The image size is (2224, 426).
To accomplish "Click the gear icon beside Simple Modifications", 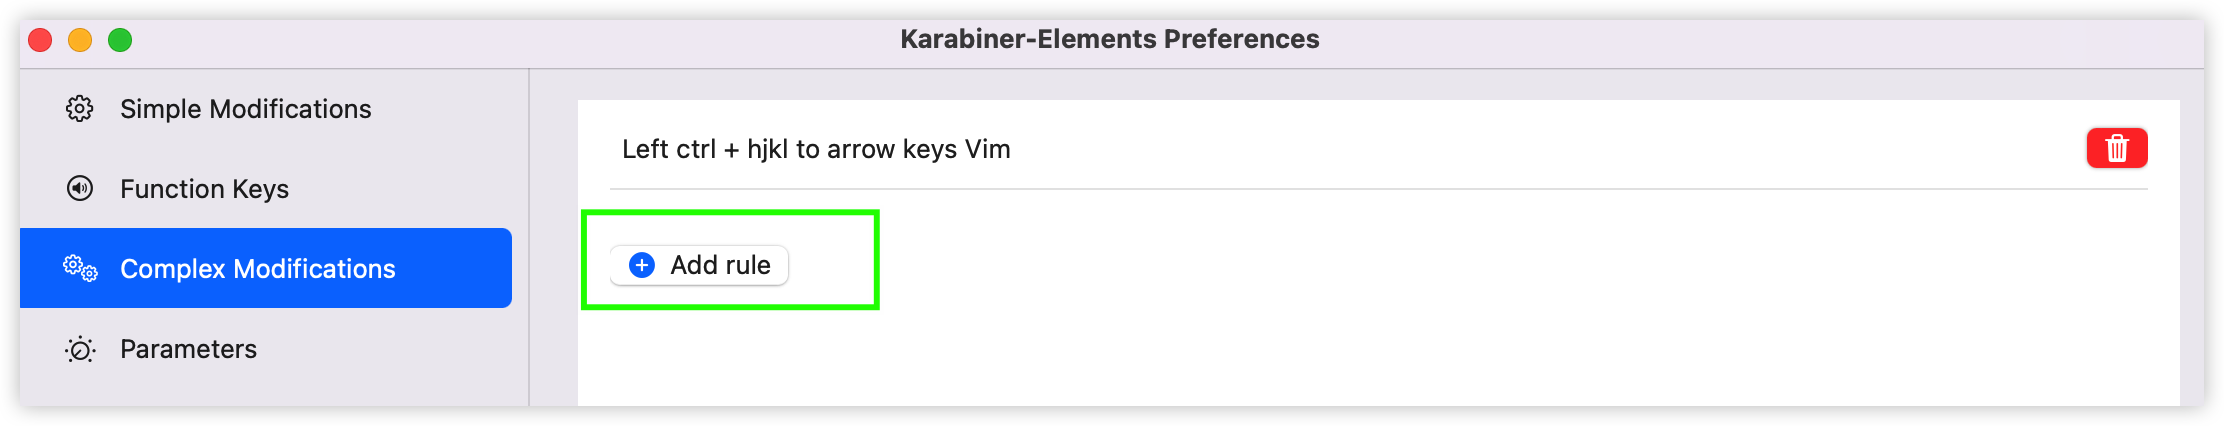I will coord(80,109).
